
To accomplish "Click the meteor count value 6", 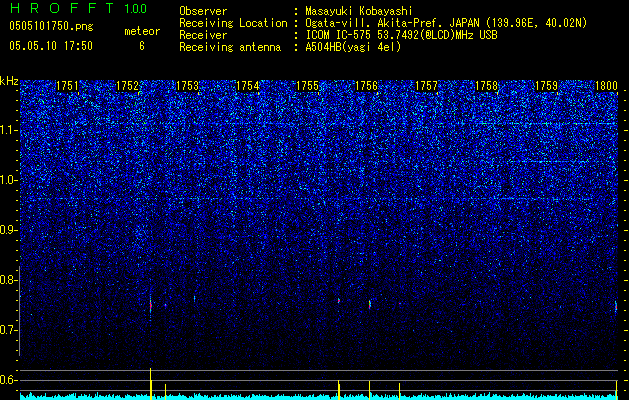I will (142, 46).
